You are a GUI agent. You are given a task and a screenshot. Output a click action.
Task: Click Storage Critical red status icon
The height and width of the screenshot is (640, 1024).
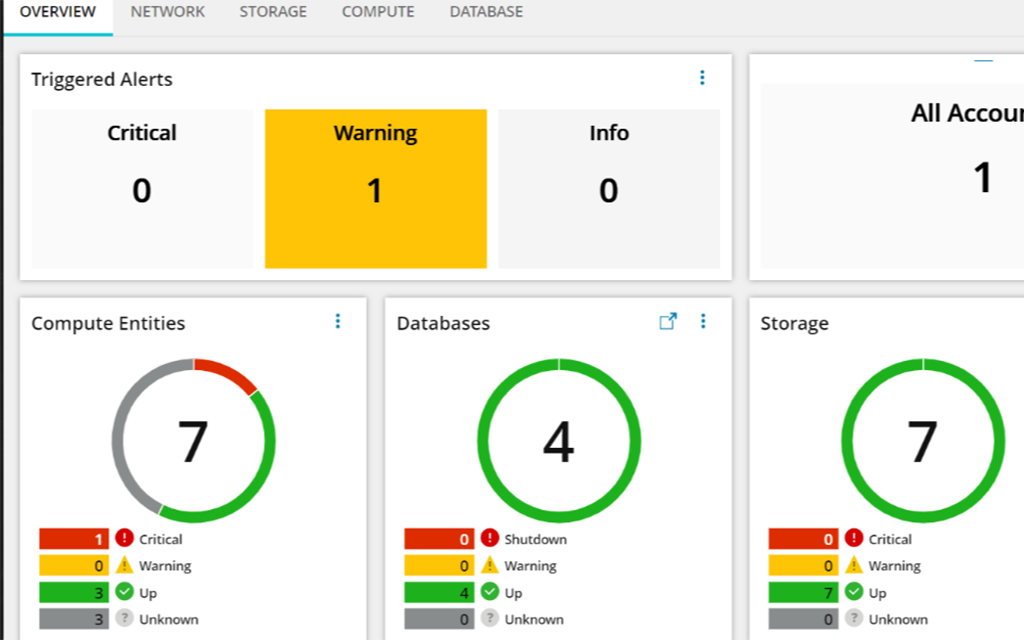tap(854, 538)
